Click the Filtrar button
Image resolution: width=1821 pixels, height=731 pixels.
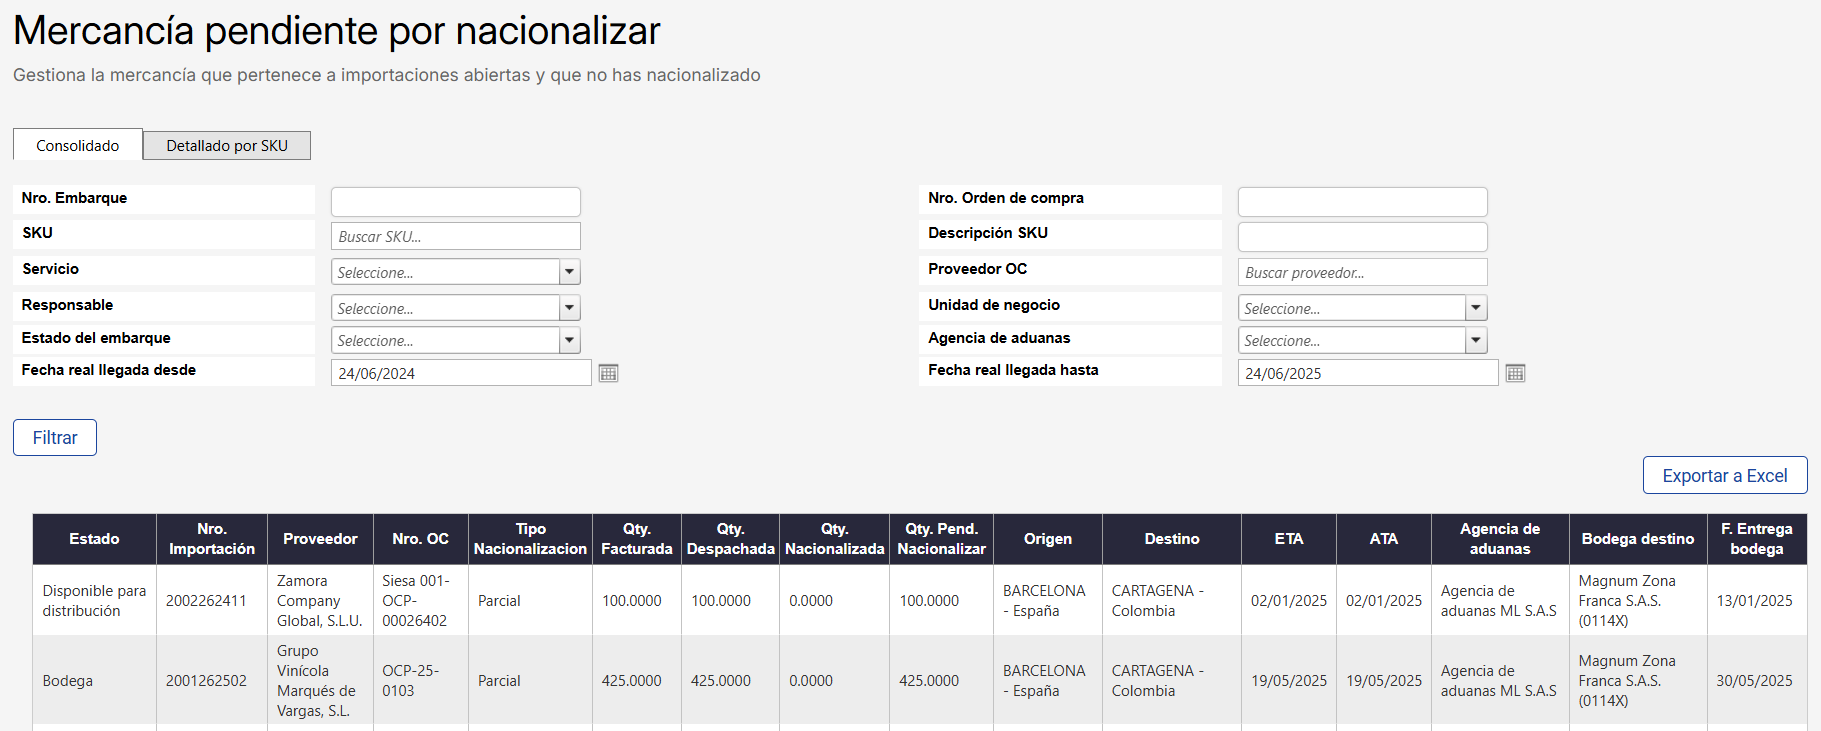coord(55,438)
